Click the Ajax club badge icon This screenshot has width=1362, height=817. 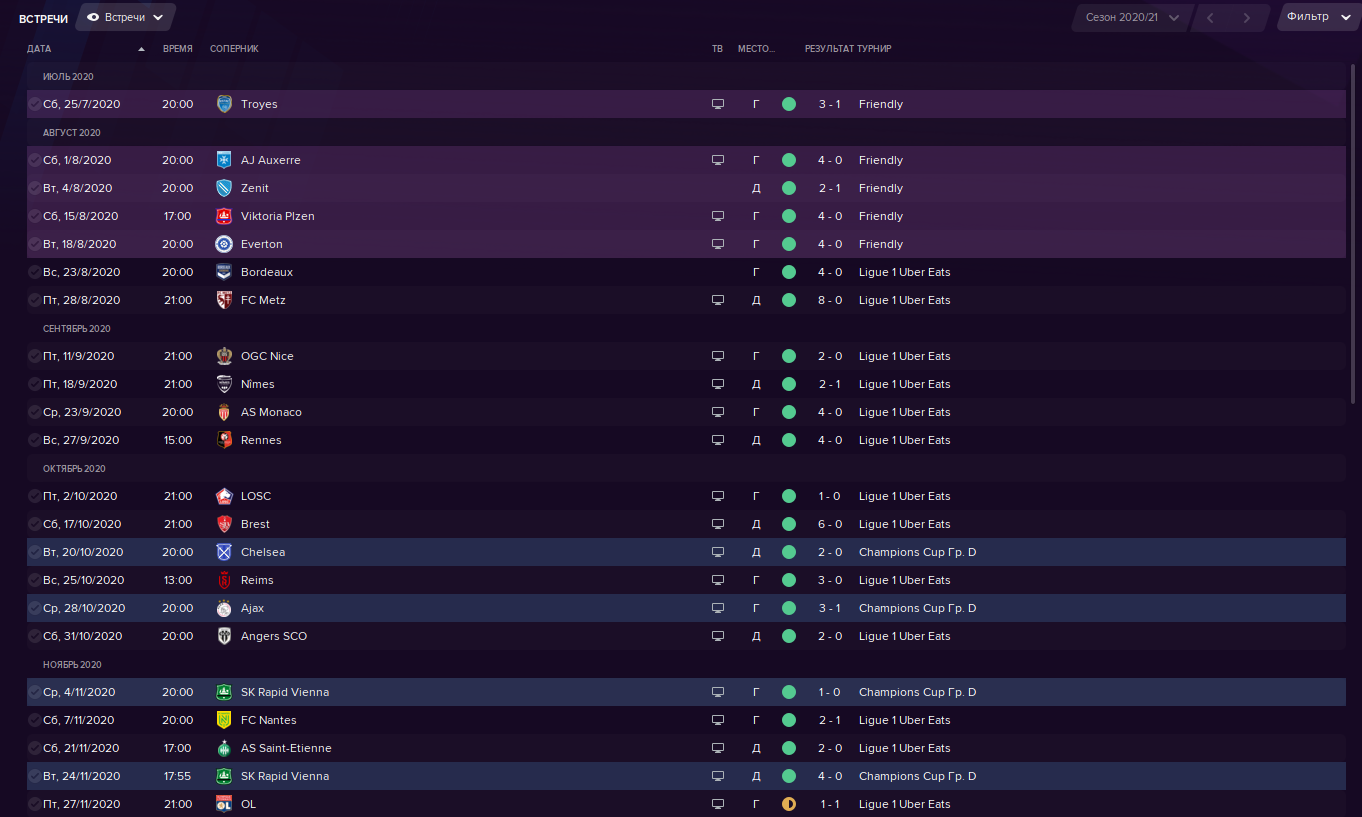pos(224,608)
